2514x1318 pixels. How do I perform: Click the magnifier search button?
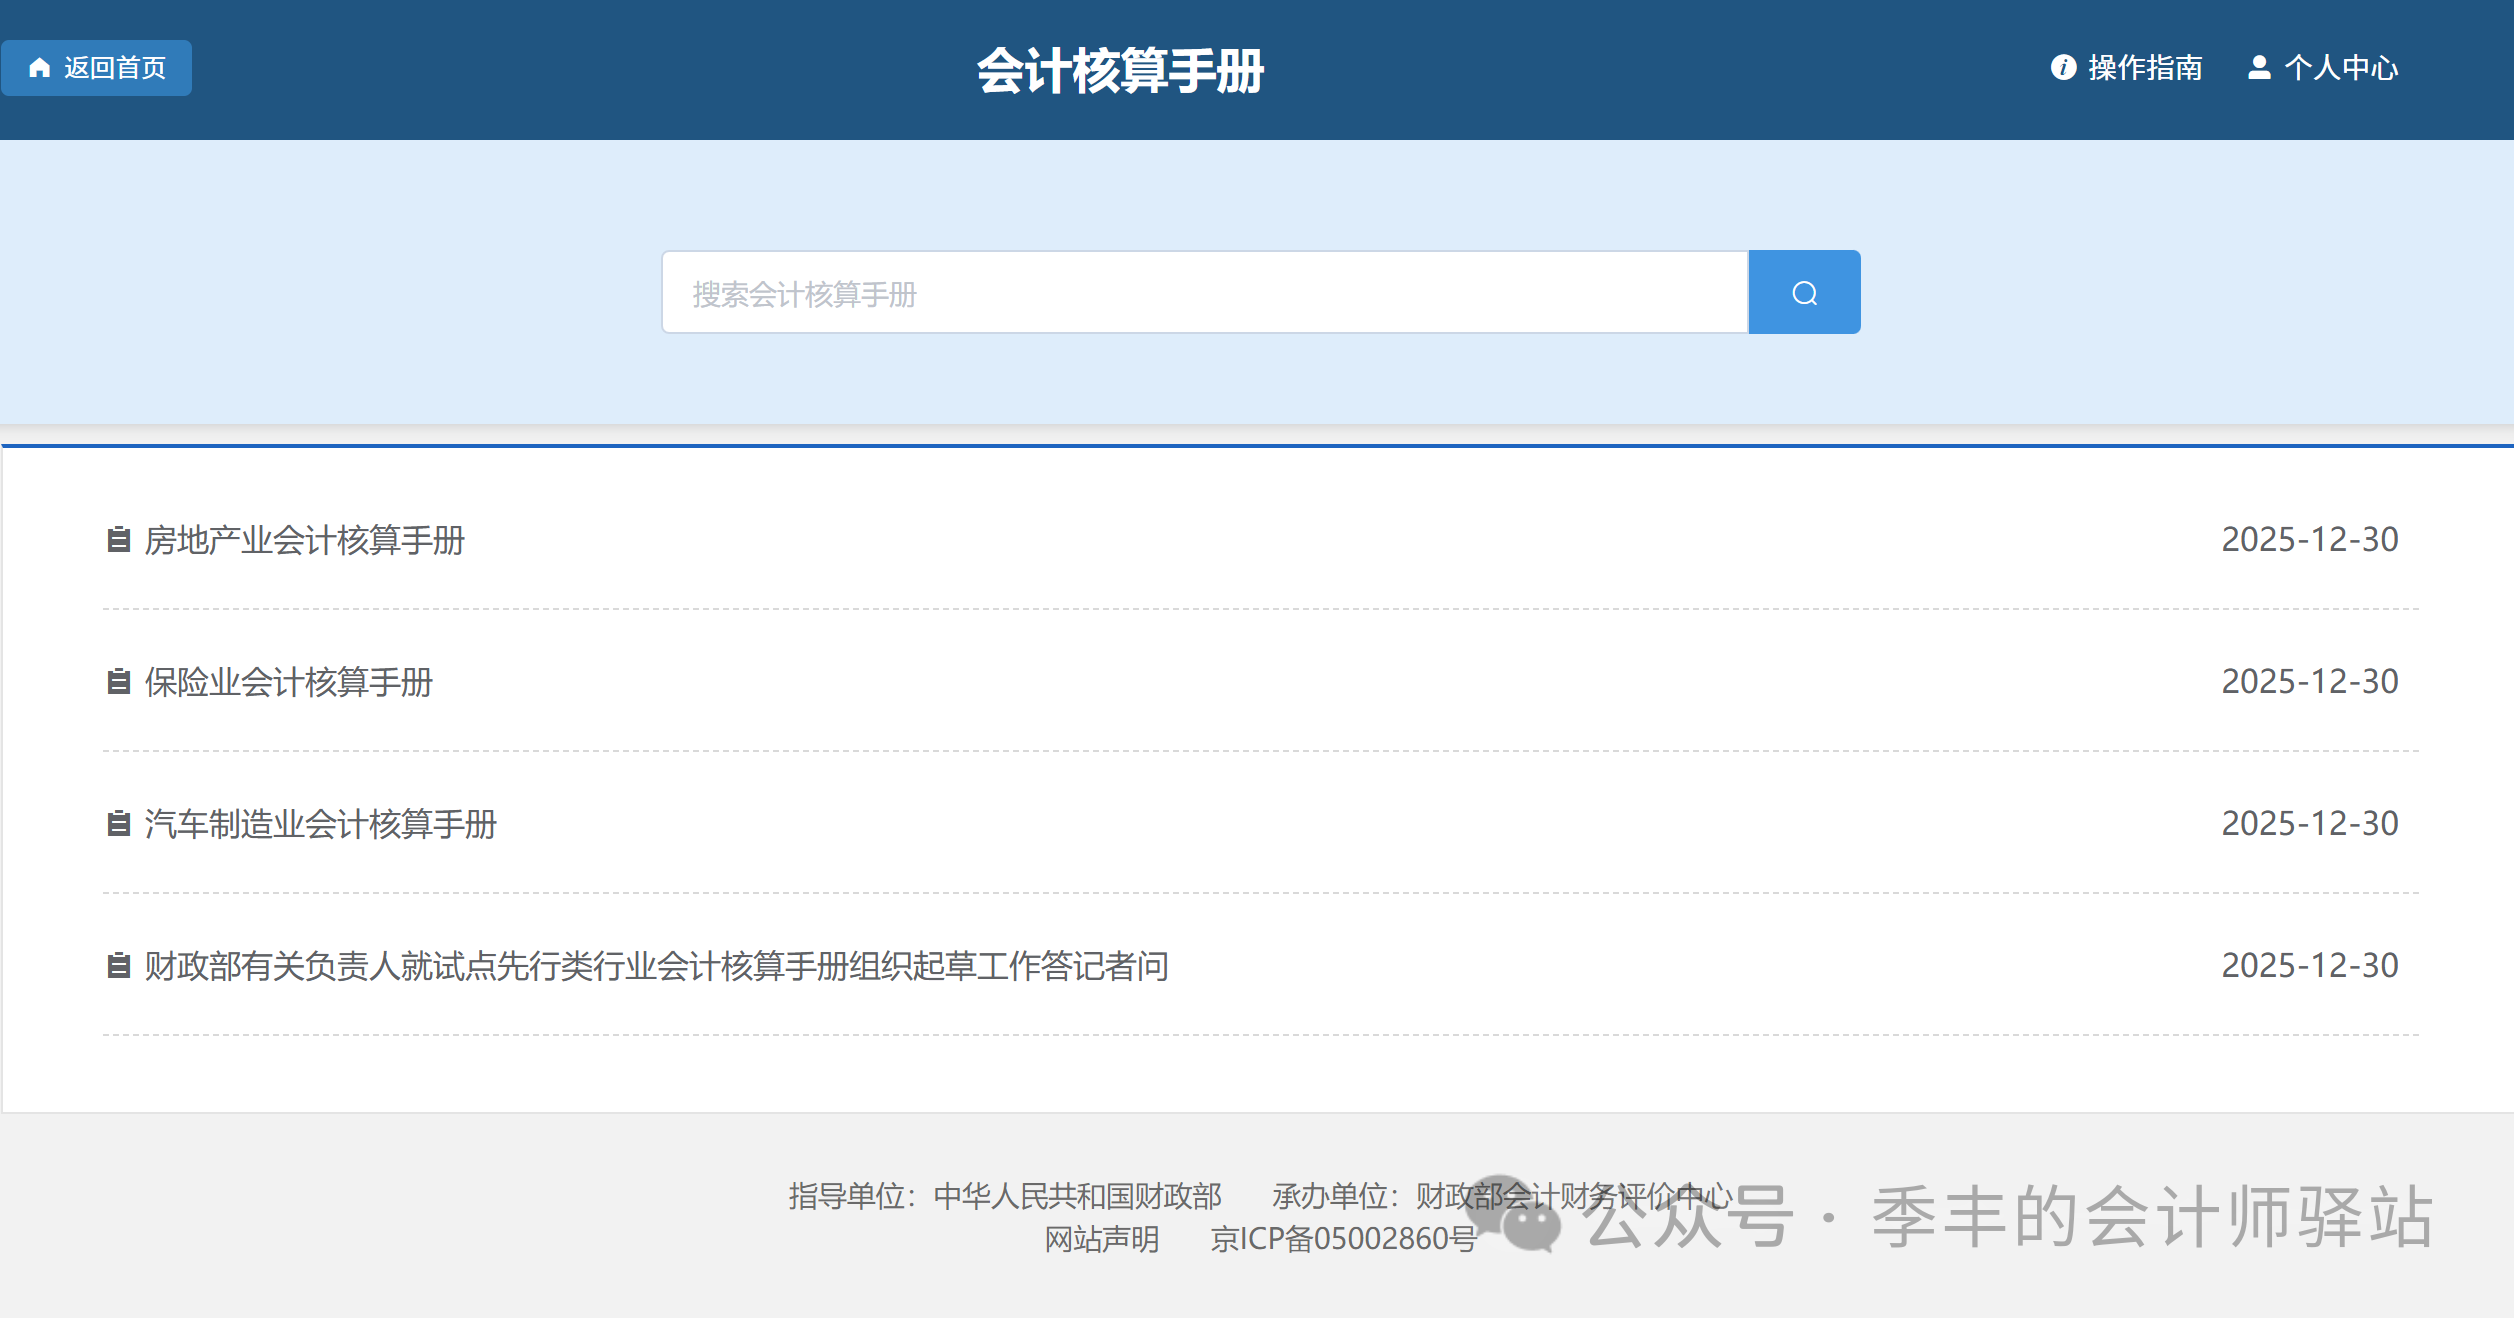(1804, 293)
